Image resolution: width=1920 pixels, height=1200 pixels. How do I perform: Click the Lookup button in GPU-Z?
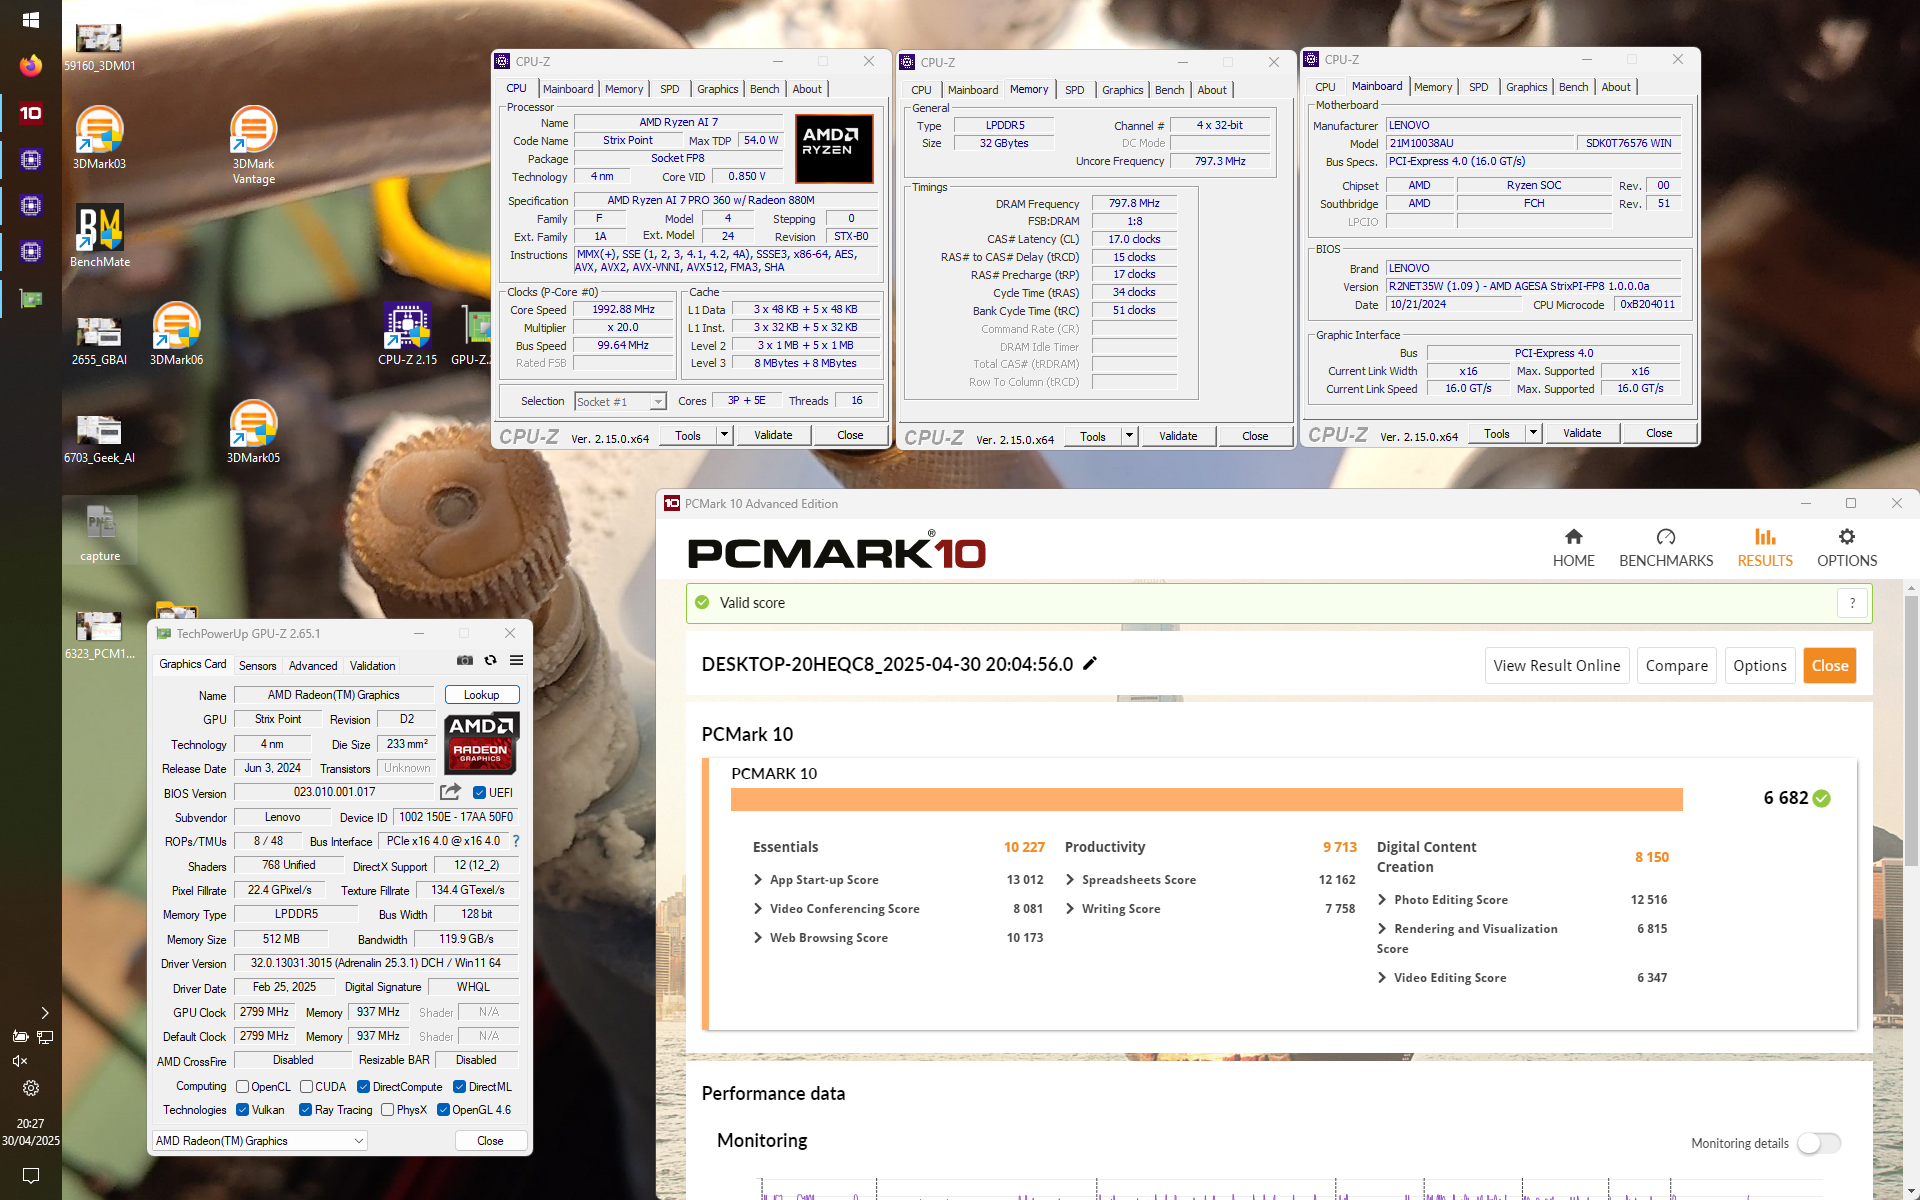[x=481, y=695]
